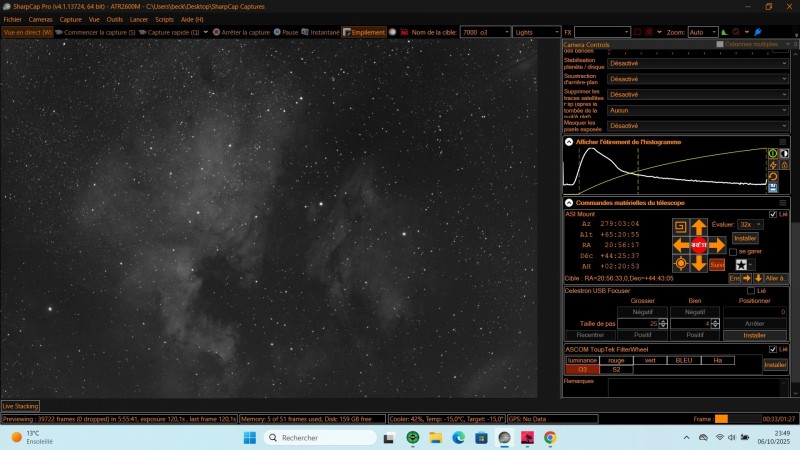
Task: Launch Google Chrome from the taskbar
Action: 550,438
